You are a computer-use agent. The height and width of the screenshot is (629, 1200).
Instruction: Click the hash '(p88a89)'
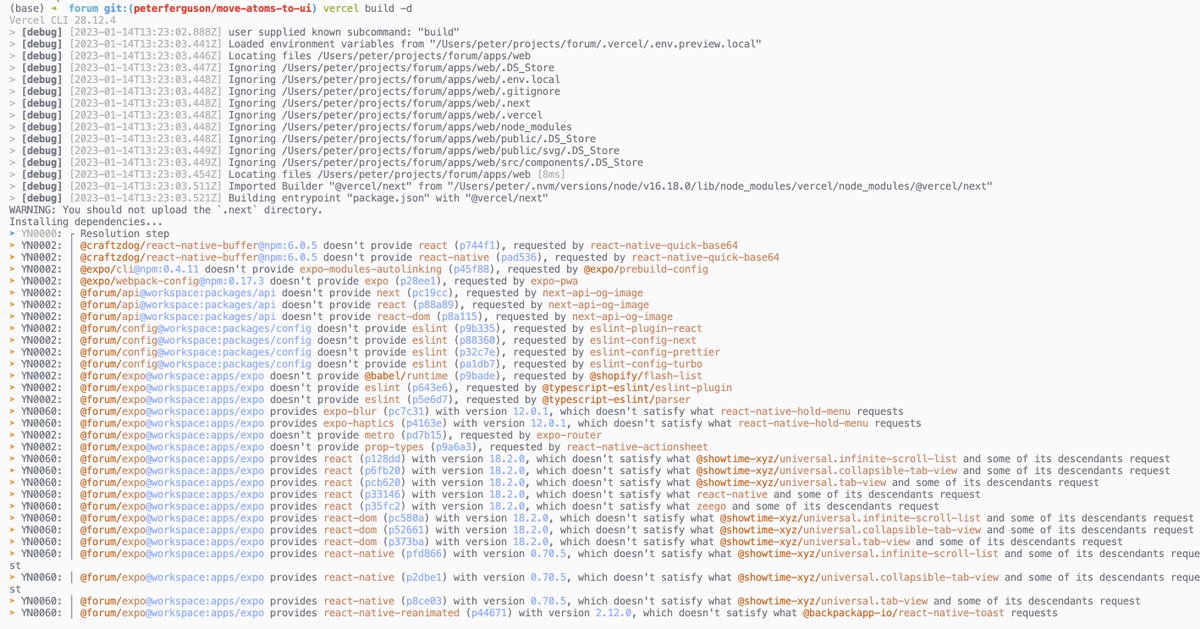pos(435,305)
